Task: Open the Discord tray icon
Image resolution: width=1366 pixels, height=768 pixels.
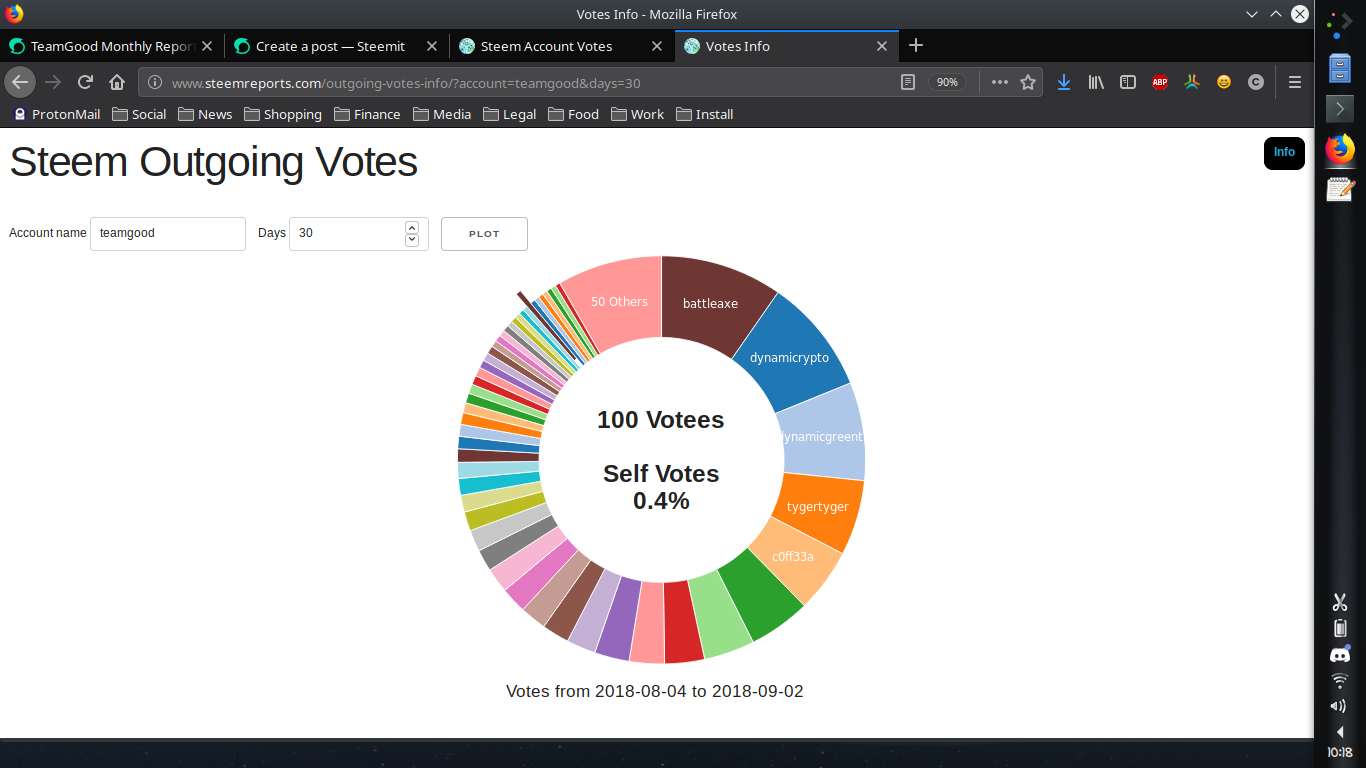Action: click(x=1339, y=655)
